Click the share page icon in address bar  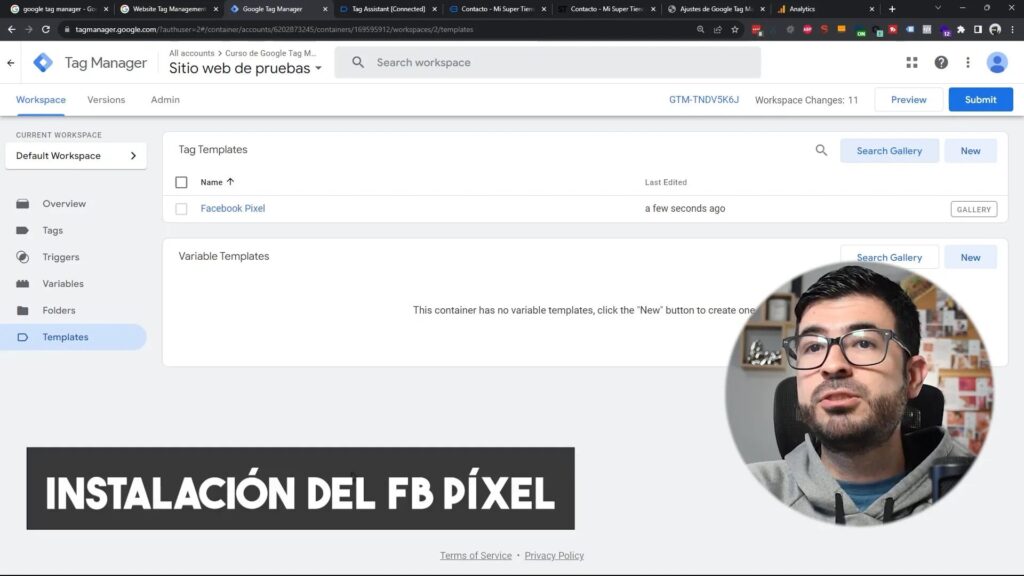pos(718,29)
